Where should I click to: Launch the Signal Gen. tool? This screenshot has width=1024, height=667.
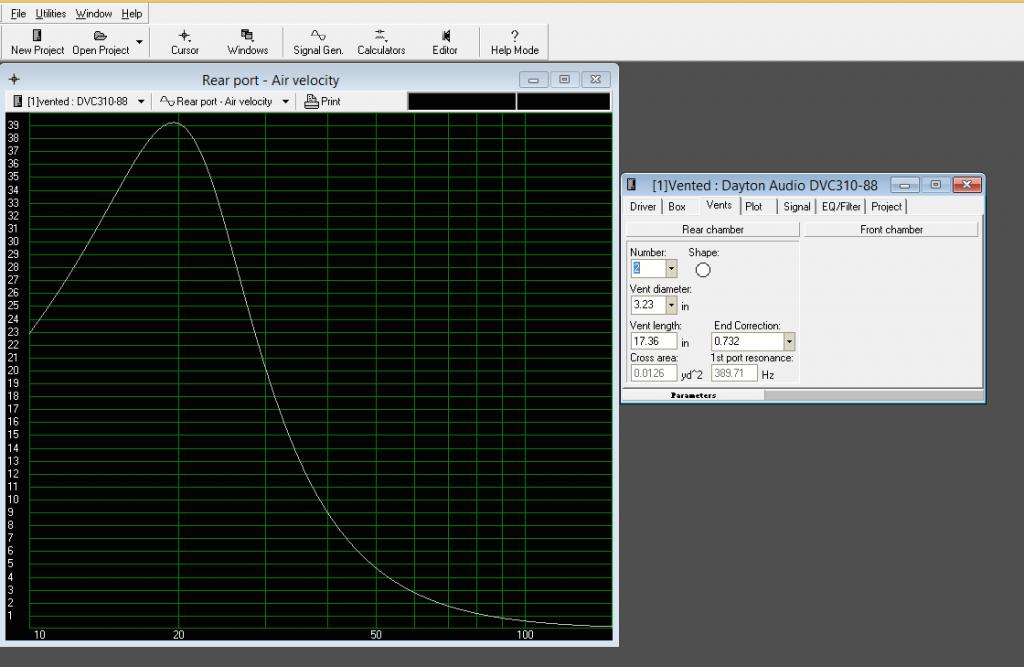(x=318, y=42)
